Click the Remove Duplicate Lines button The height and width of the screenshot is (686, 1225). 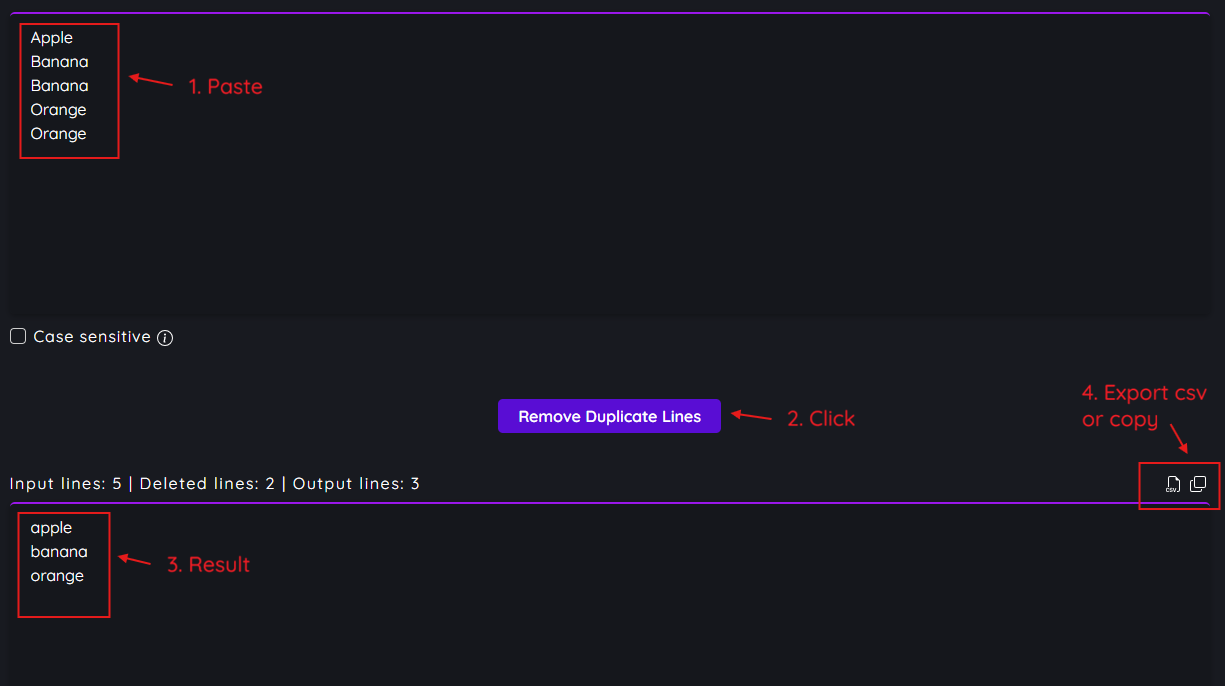point(609,416)
